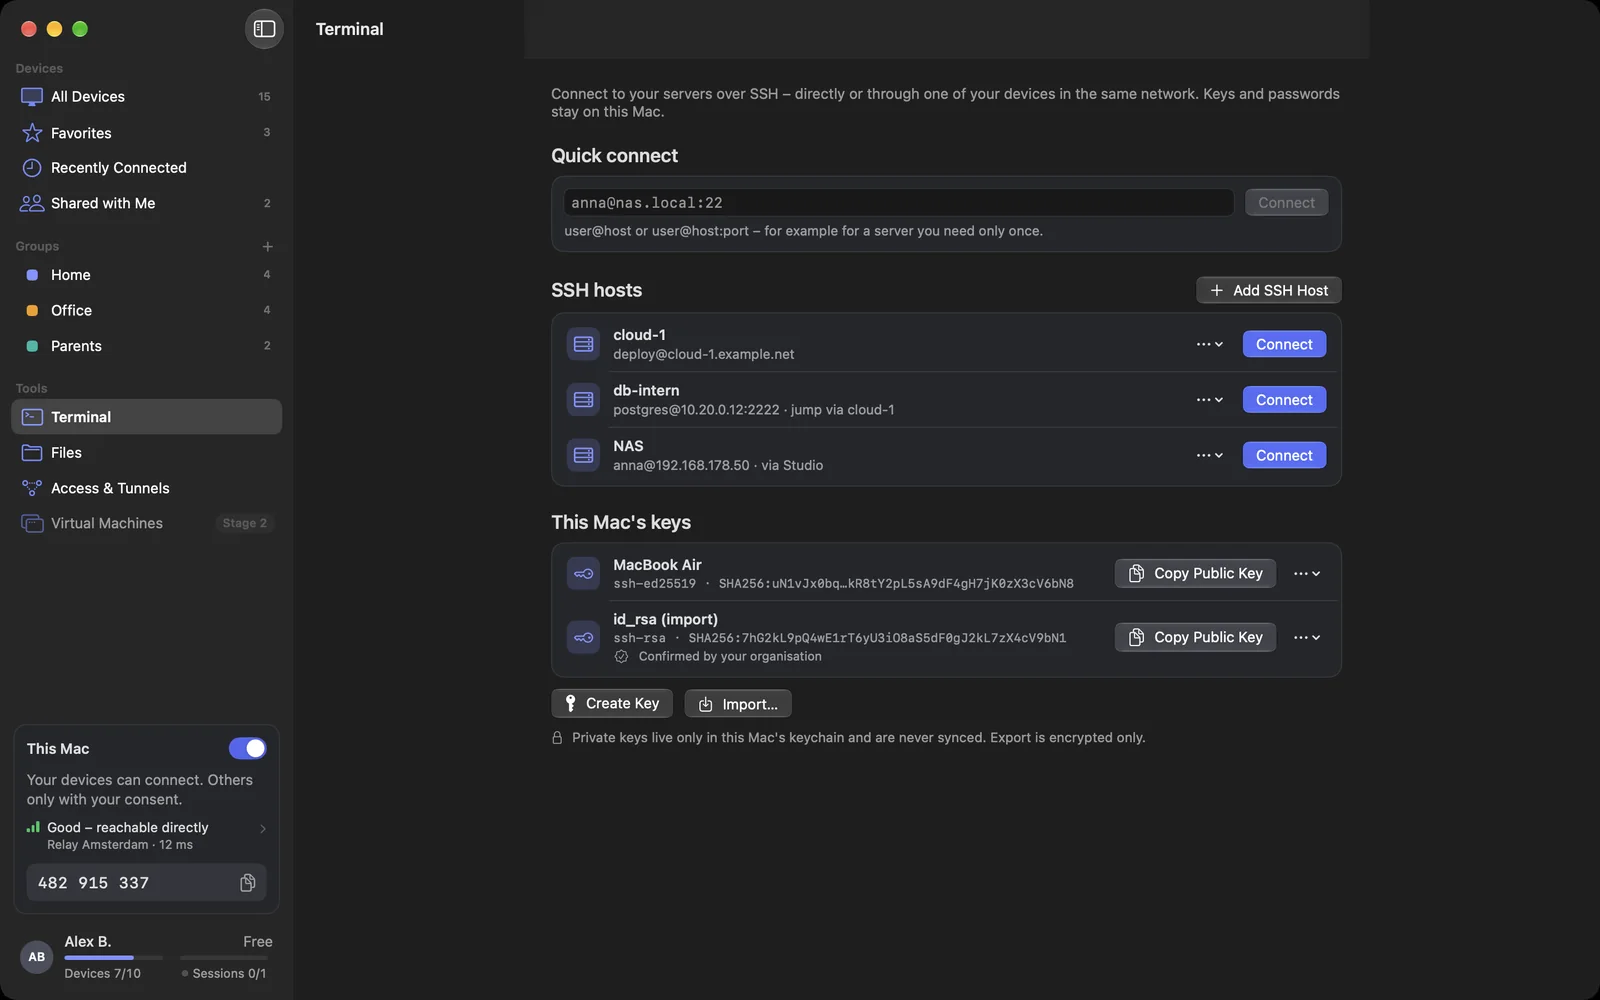
Task: Click the device ID 482 915 337
Action: tap(93, 883)
